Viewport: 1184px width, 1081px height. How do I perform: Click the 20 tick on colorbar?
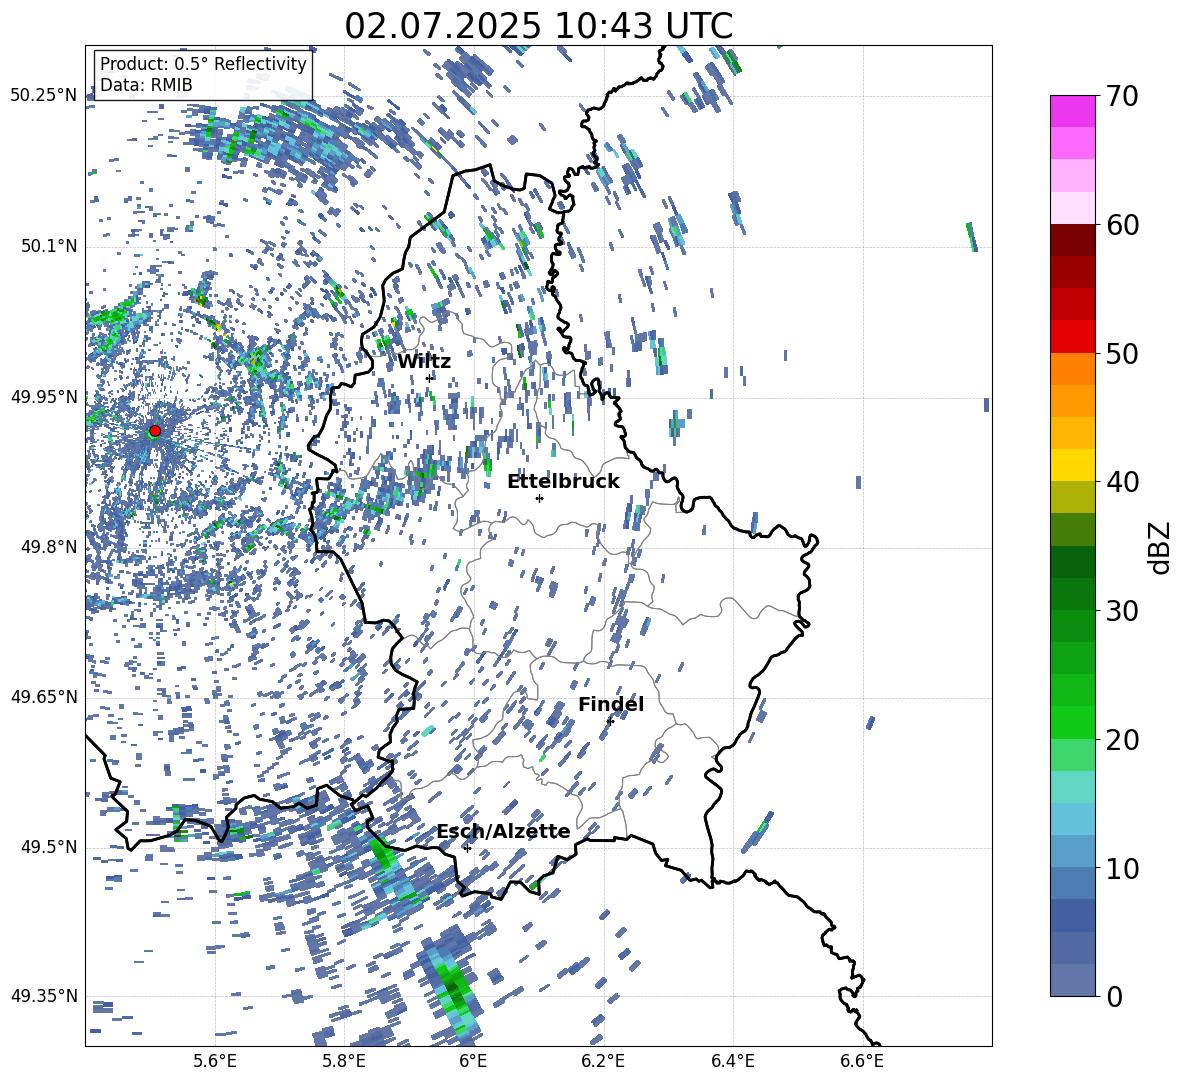pos(1122,740)
